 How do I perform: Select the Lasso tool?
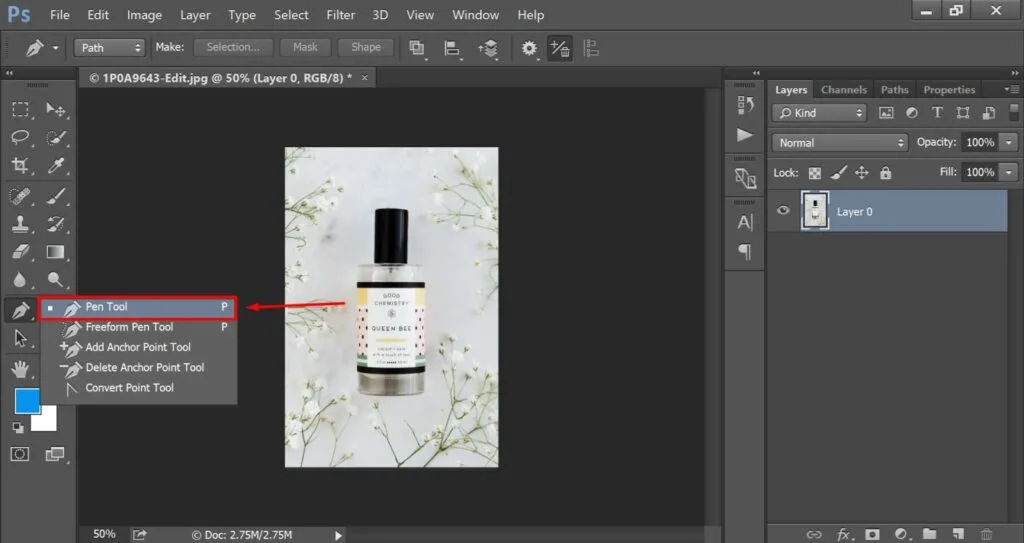point(20,137)
